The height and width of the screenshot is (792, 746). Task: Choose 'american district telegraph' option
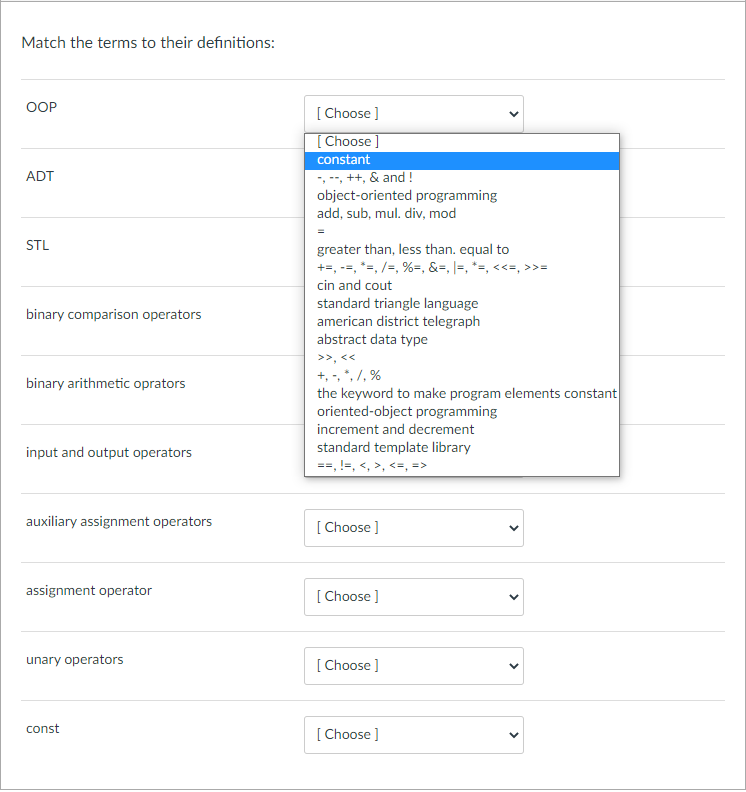399,322
